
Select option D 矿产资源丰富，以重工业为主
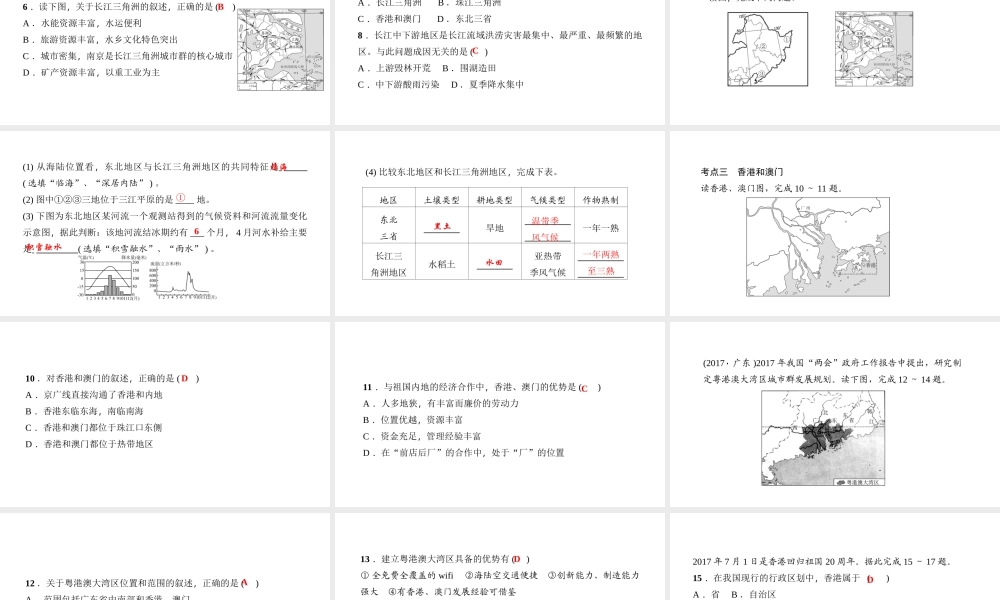click(91, 73)
